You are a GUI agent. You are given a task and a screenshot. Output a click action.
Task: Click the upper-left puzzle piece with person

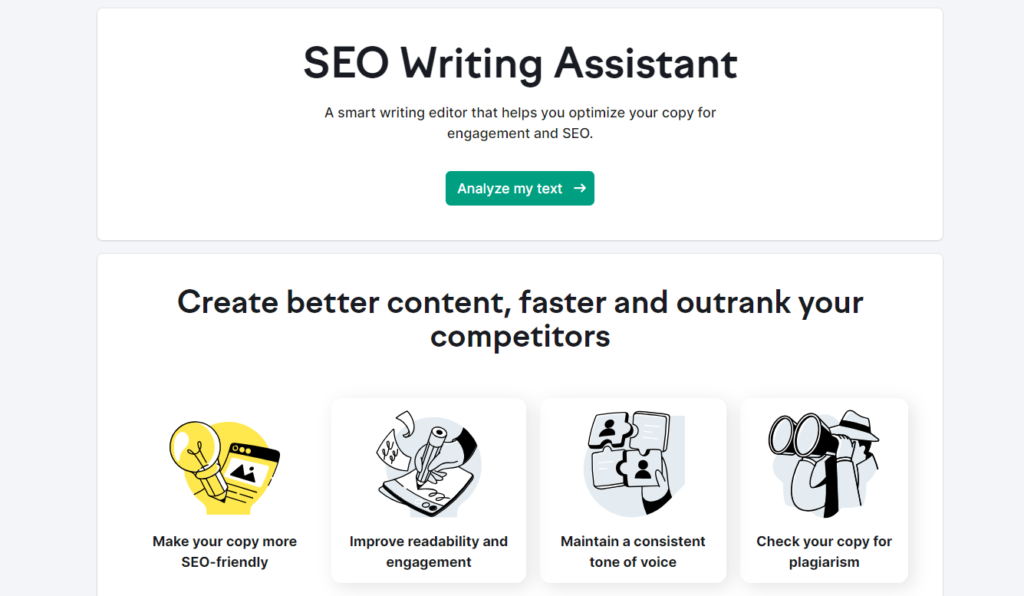coord(608,432)
